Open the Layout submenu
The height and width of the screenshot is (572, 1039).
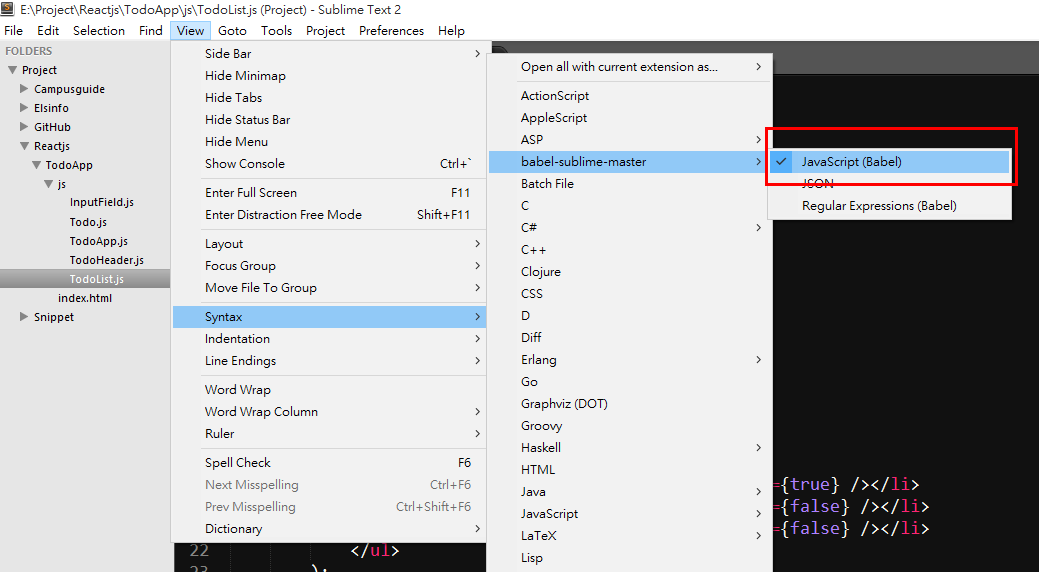(x=329, y=243)
